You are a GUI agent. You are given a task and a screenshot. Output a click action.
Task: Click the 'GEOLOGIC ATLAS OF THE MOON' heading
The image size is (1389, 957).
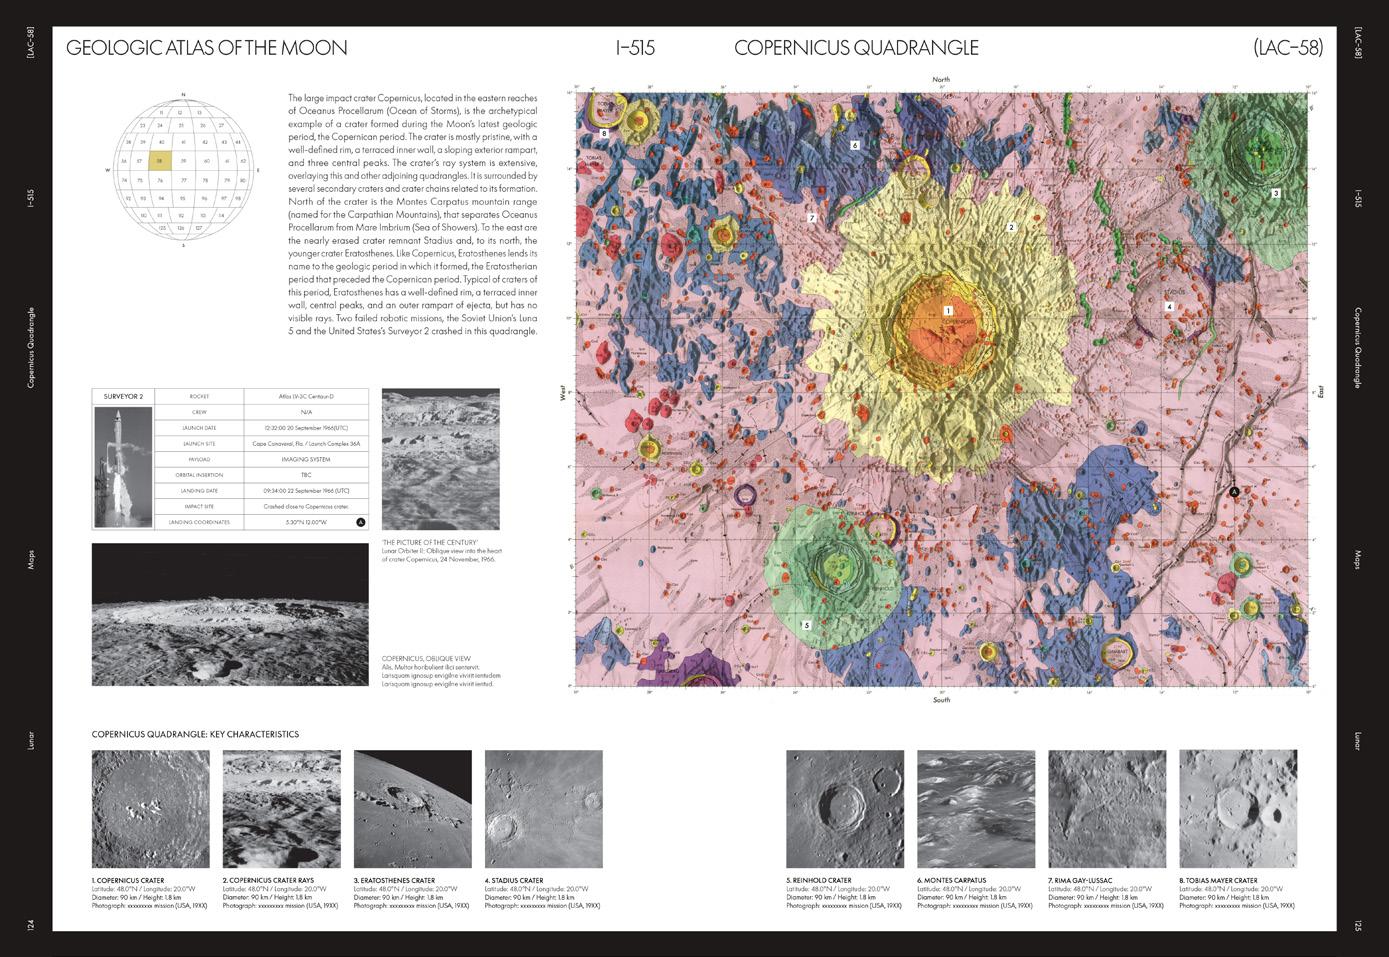click(x=206, y=48)
